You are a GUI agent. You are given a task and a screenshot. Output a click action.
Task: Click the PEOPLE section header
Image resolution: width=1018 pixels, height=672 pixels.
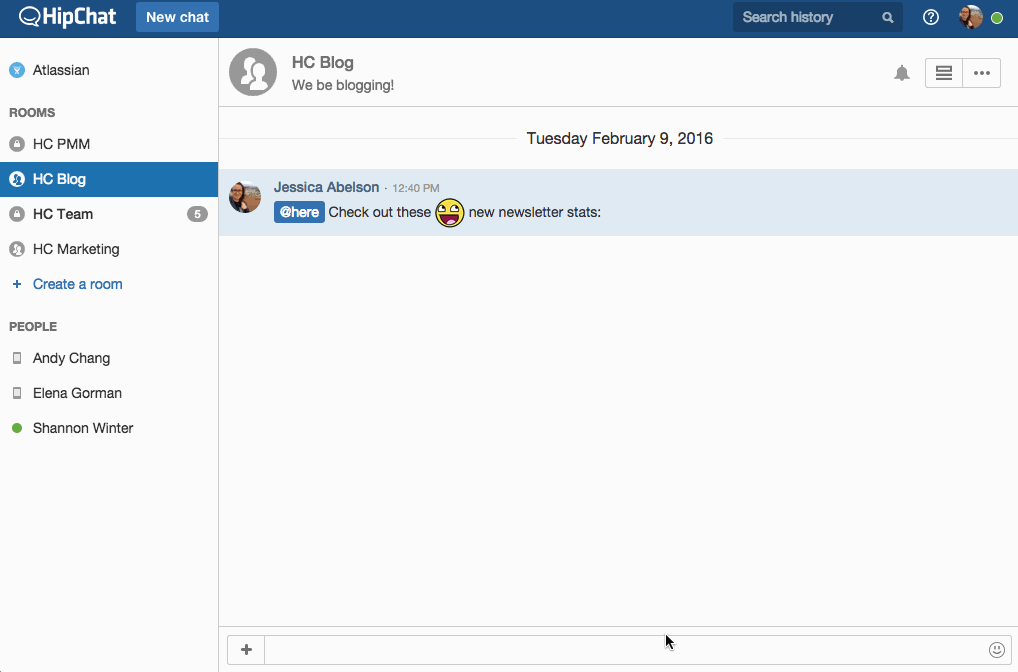pyautogui.click(x=33, y=327)
